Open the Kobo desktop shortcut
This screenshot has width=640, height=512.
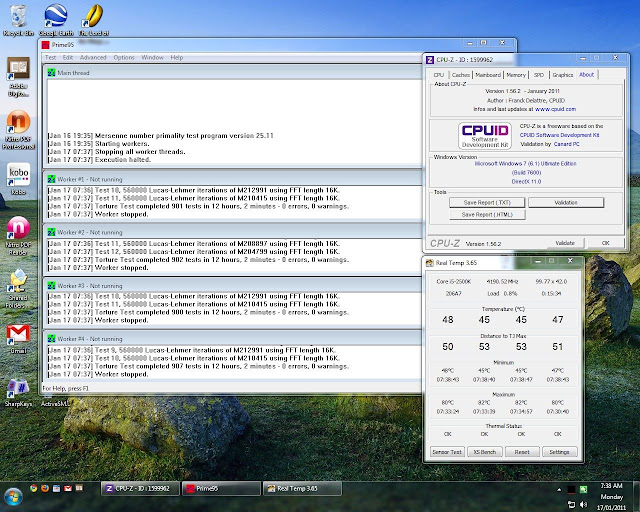[x=18, y=179]
